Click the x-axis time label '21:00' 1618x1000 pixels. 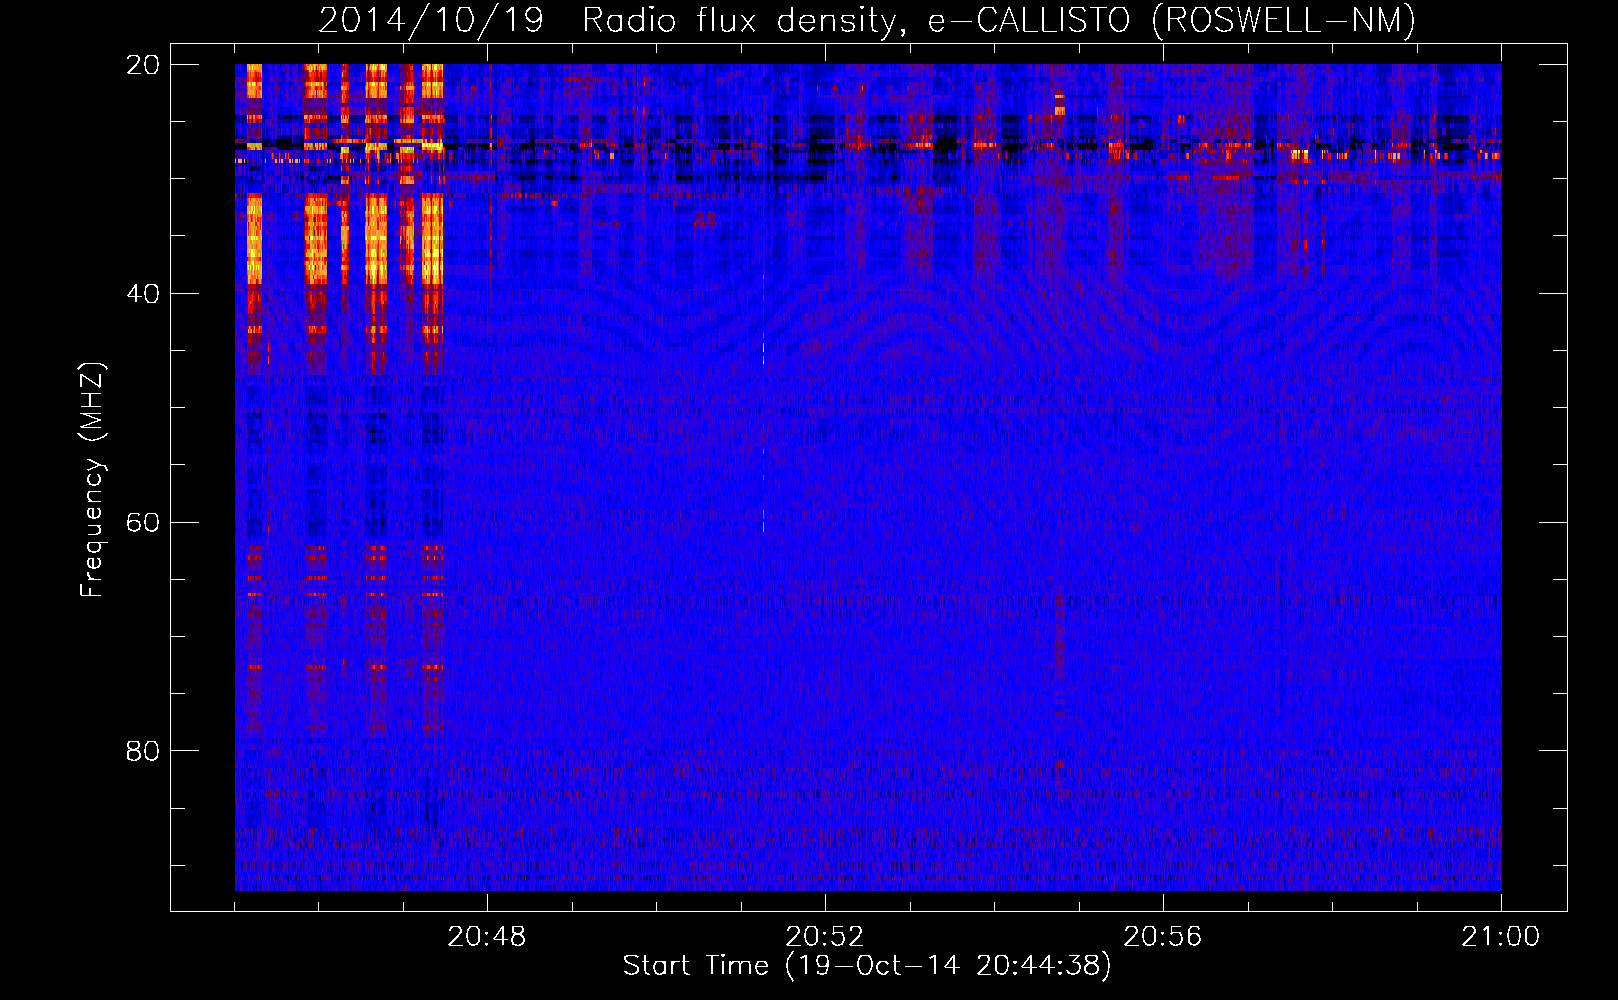(x=1500, y=937)
